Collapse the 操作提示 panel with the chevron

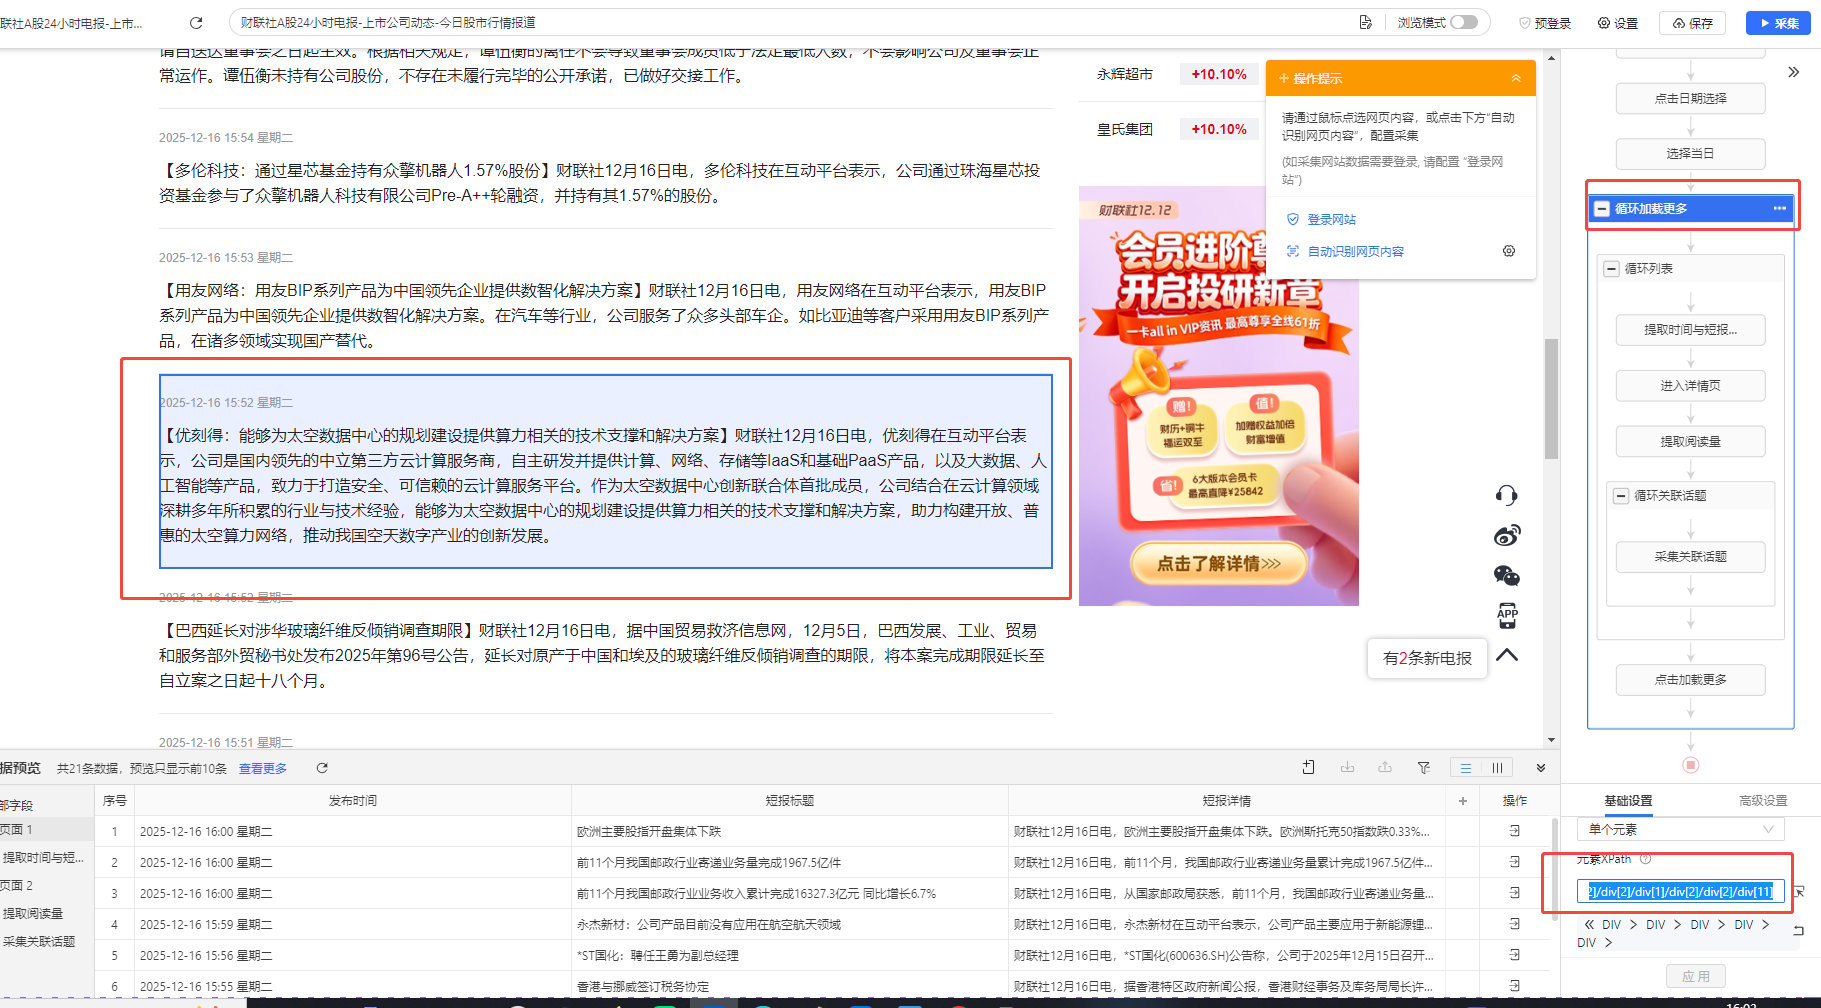pyautogui.click(x=1516, y=78)
